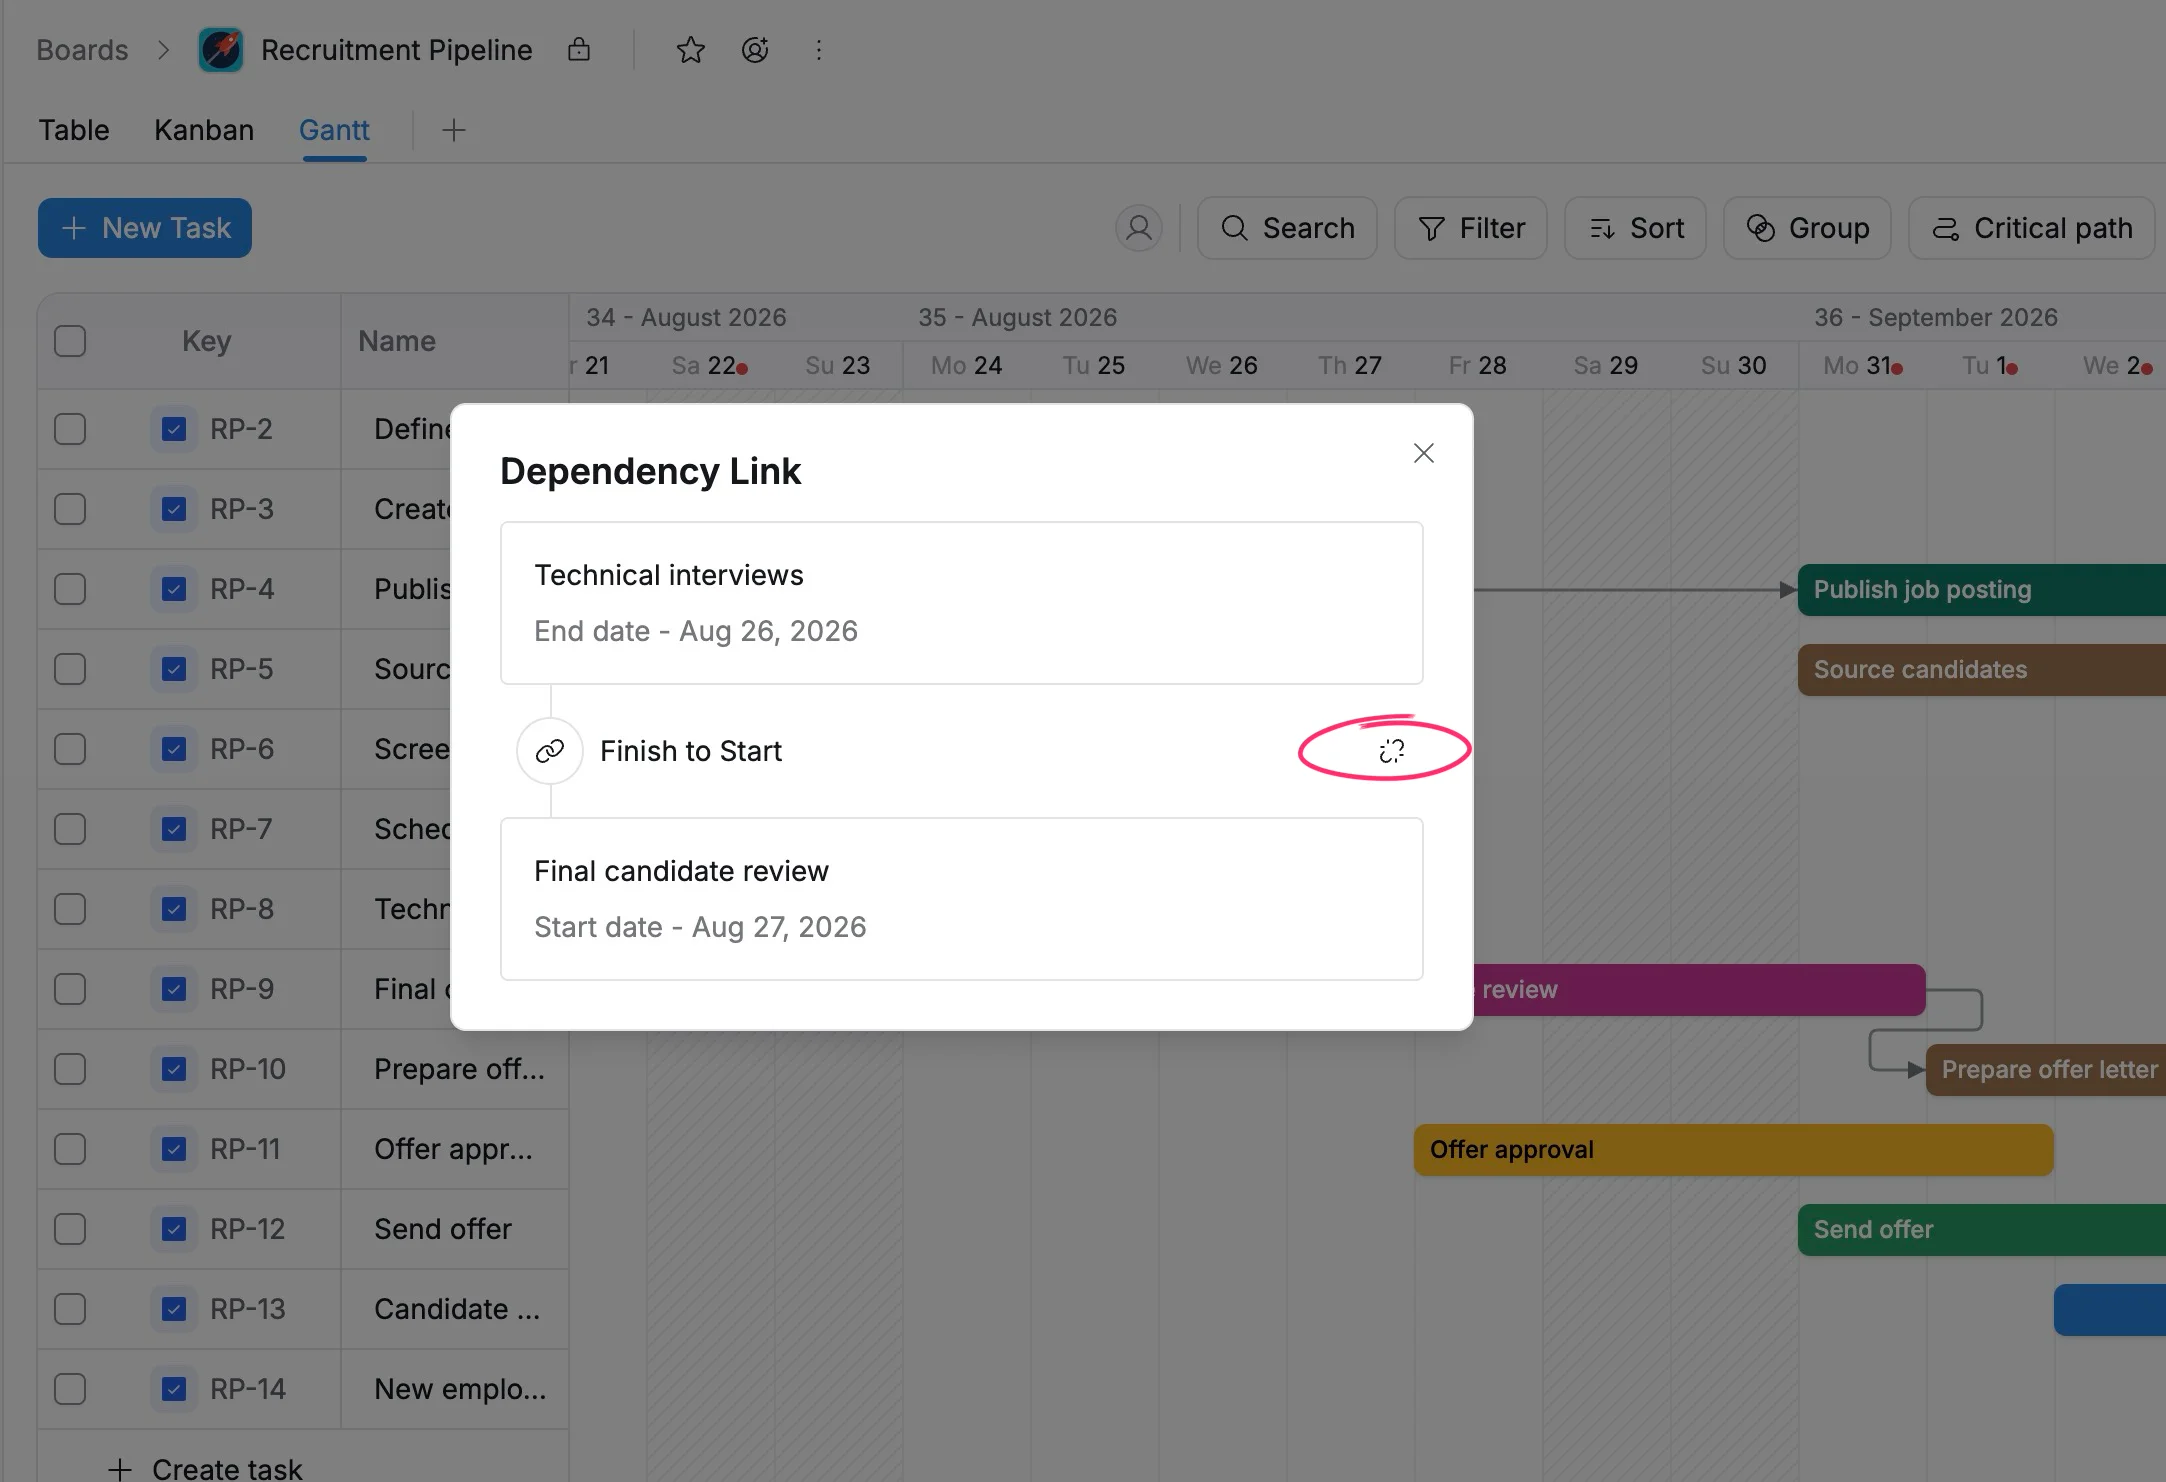Open the Group options
Viewport: 2166px width, 1482px height.
[x=1807, y=228]
